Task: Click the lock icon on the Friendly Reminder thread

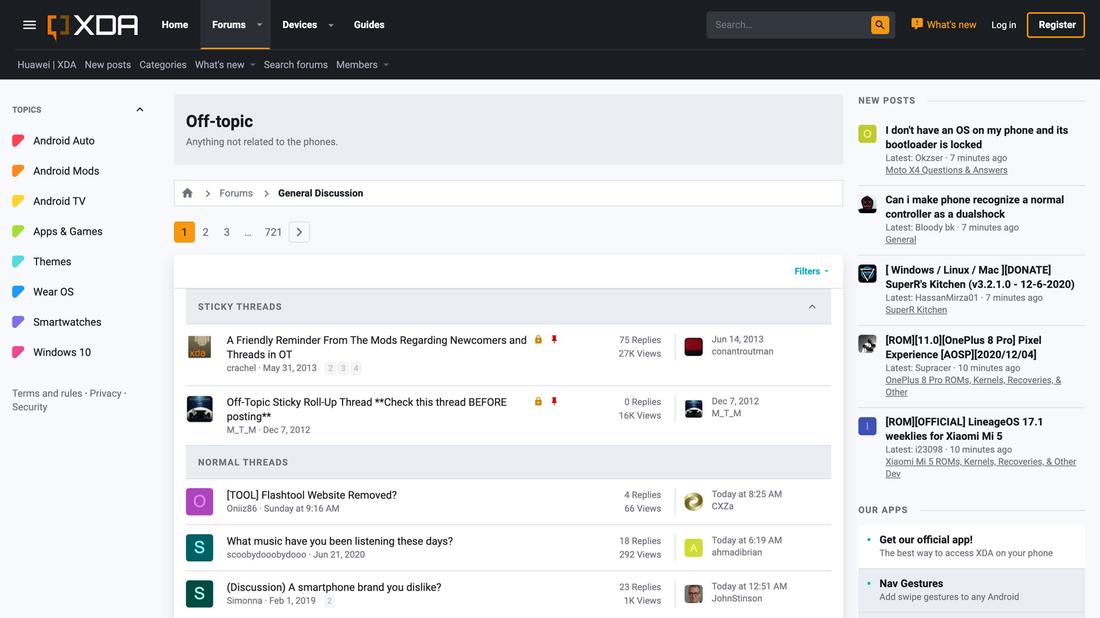Action: coord(537,339)
